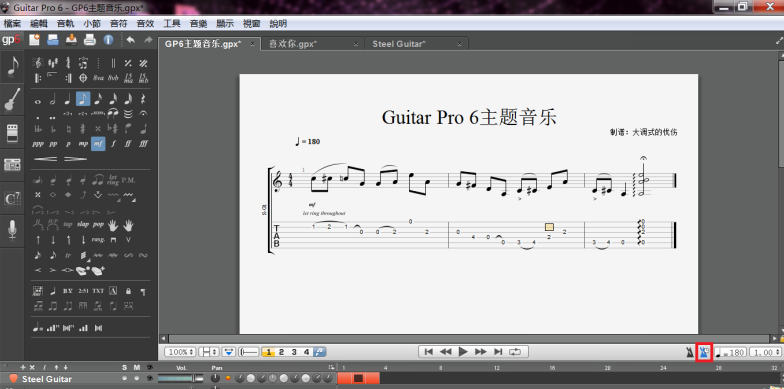
Task: Open the 1.00 playback speed dropdown
Action: pyautogui.click(x=764, y=352)
